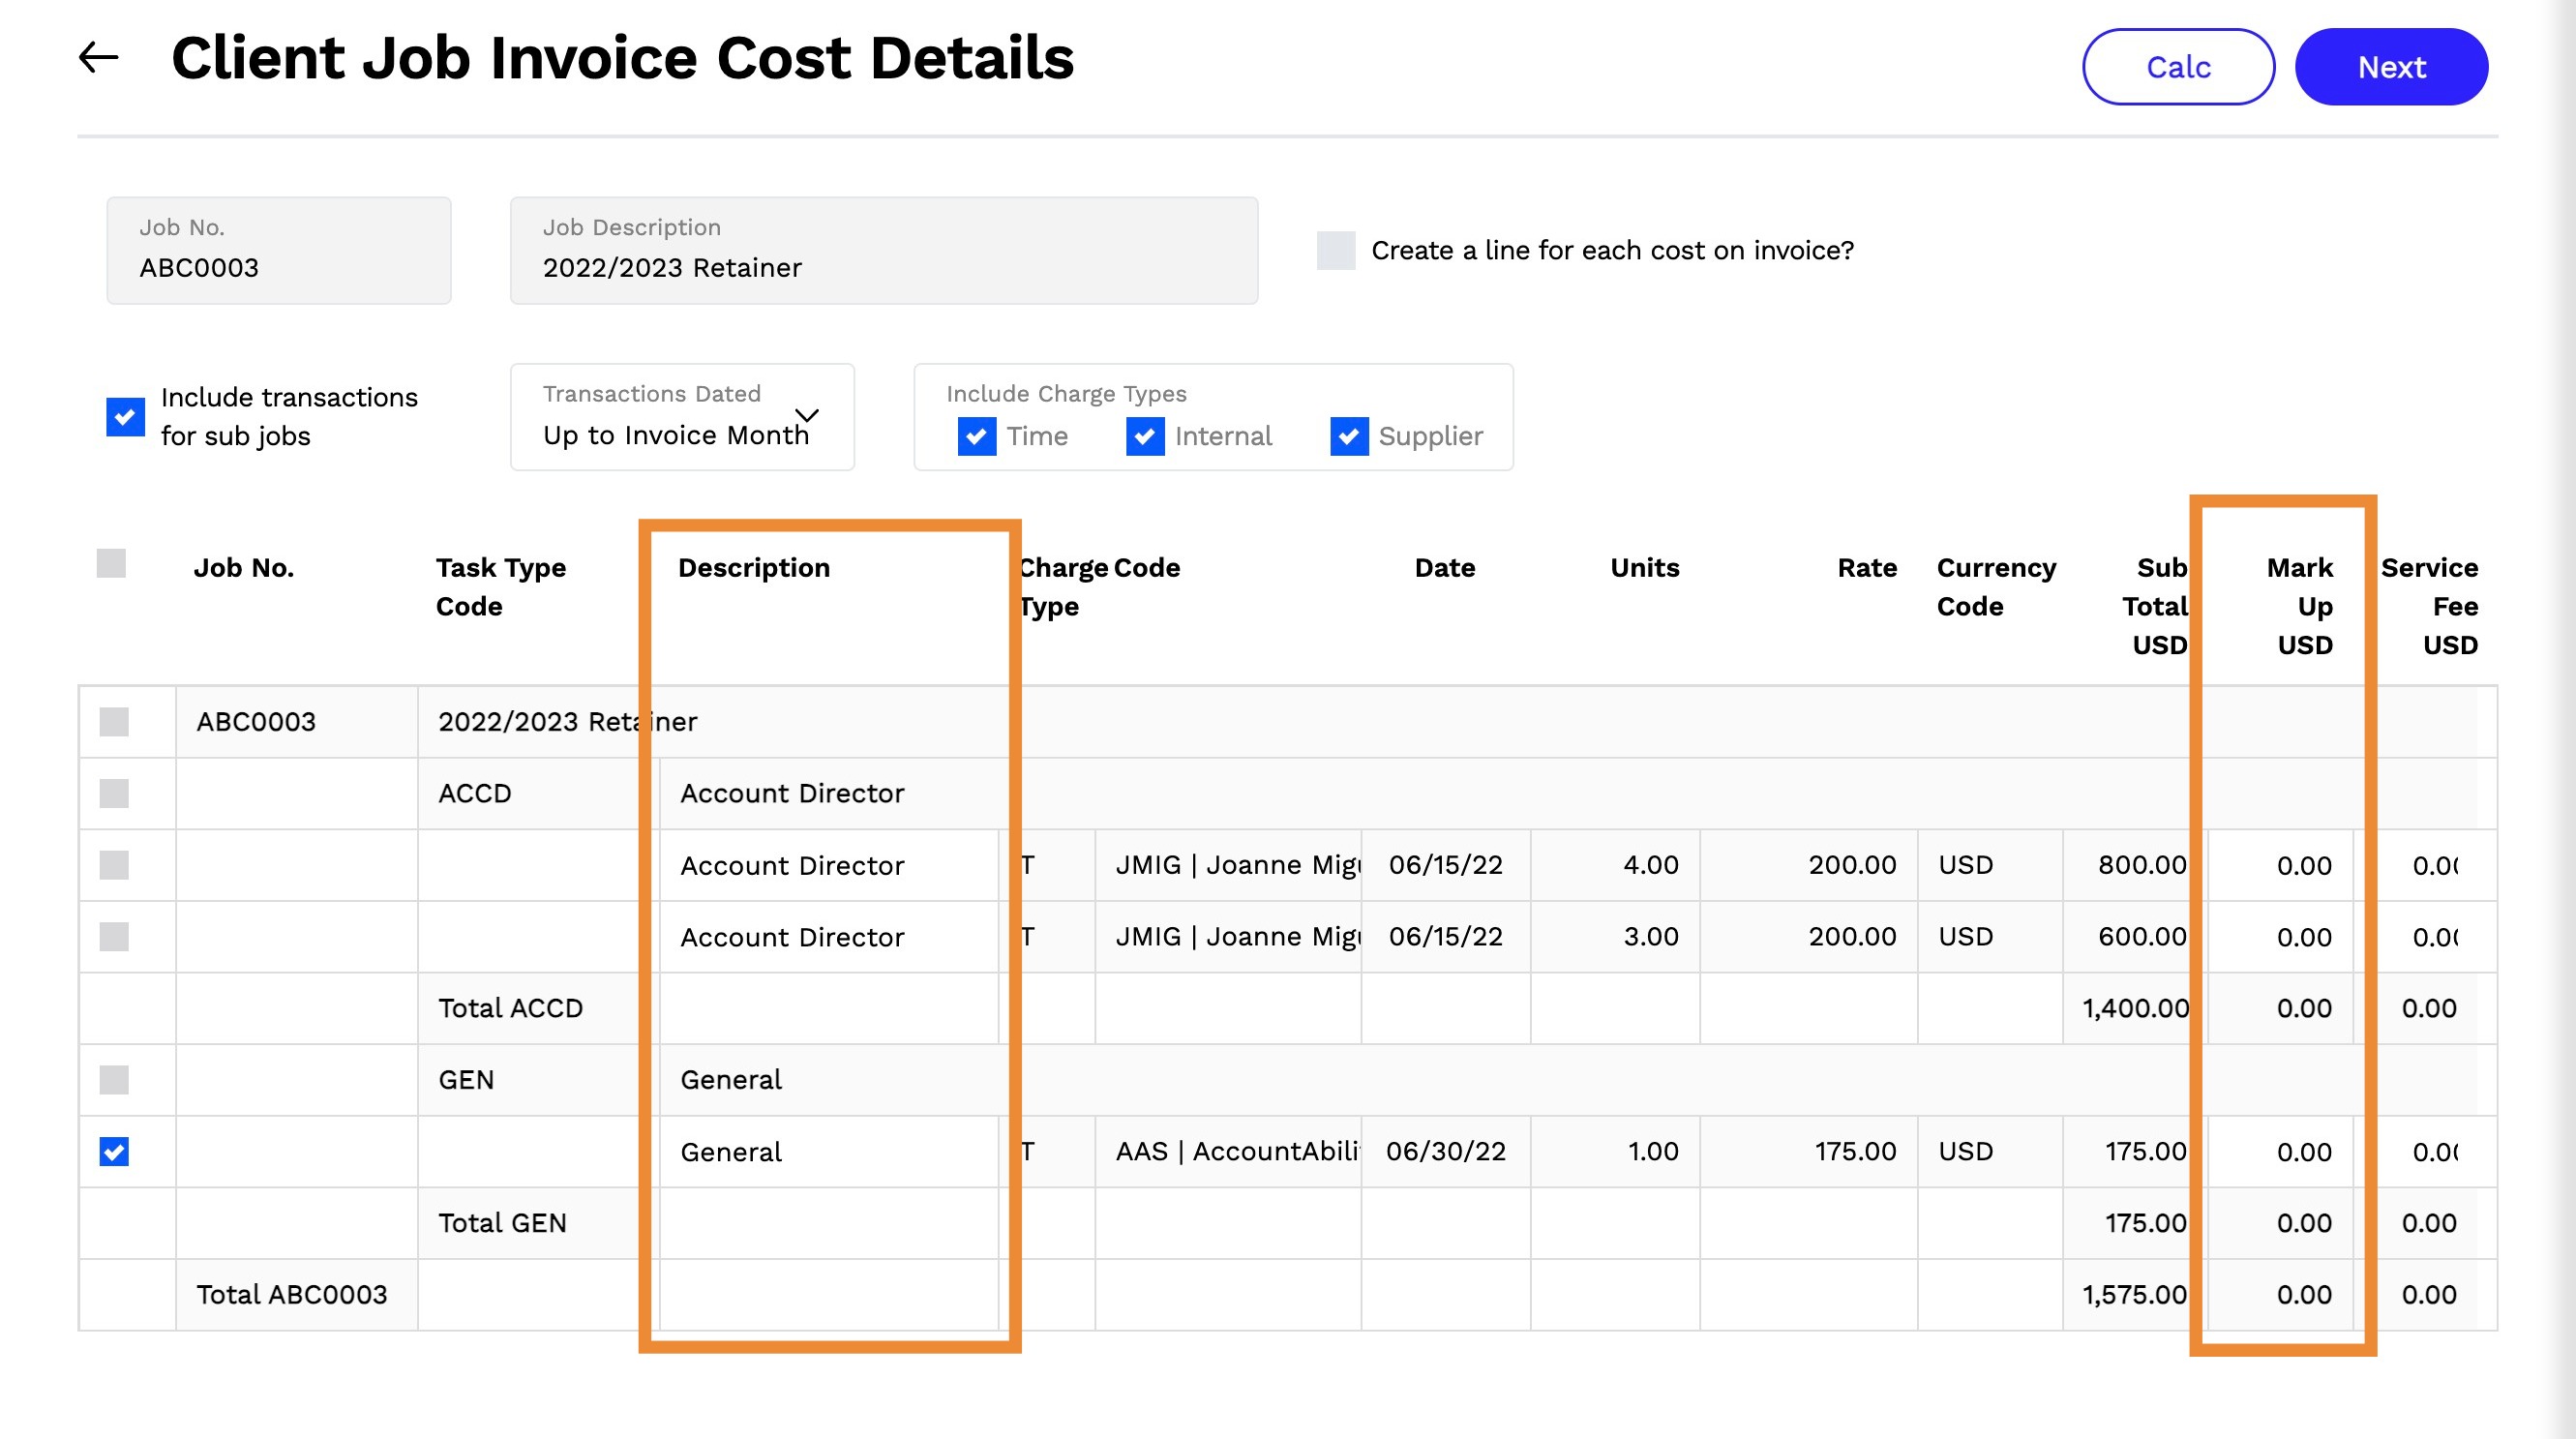Uncheck the Supplier charge type

point(1348,436)
